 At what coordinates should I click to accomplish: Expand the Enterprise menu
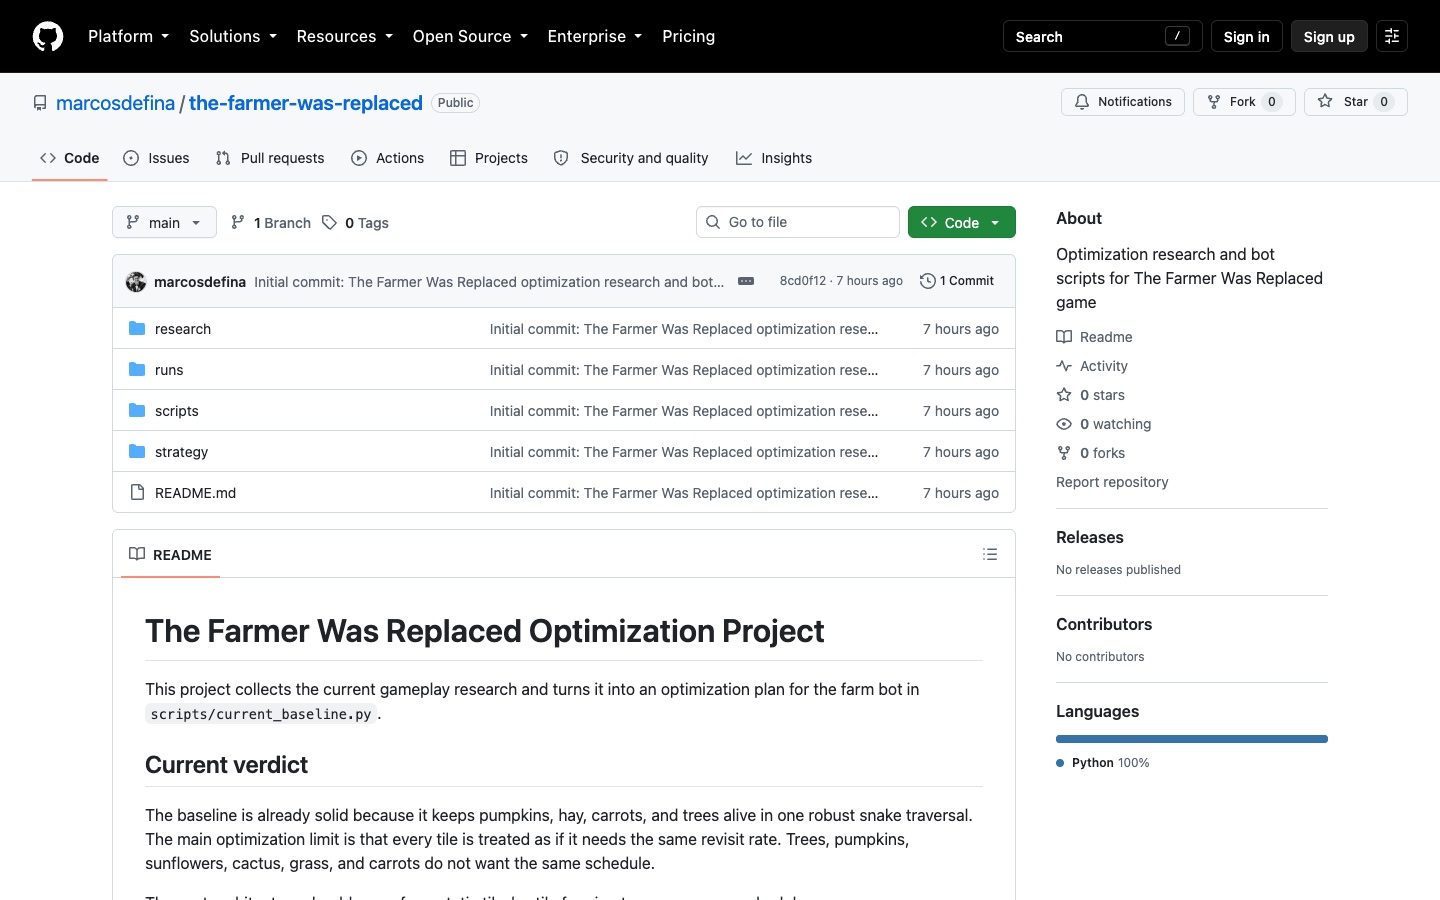[x=595, y=36]
